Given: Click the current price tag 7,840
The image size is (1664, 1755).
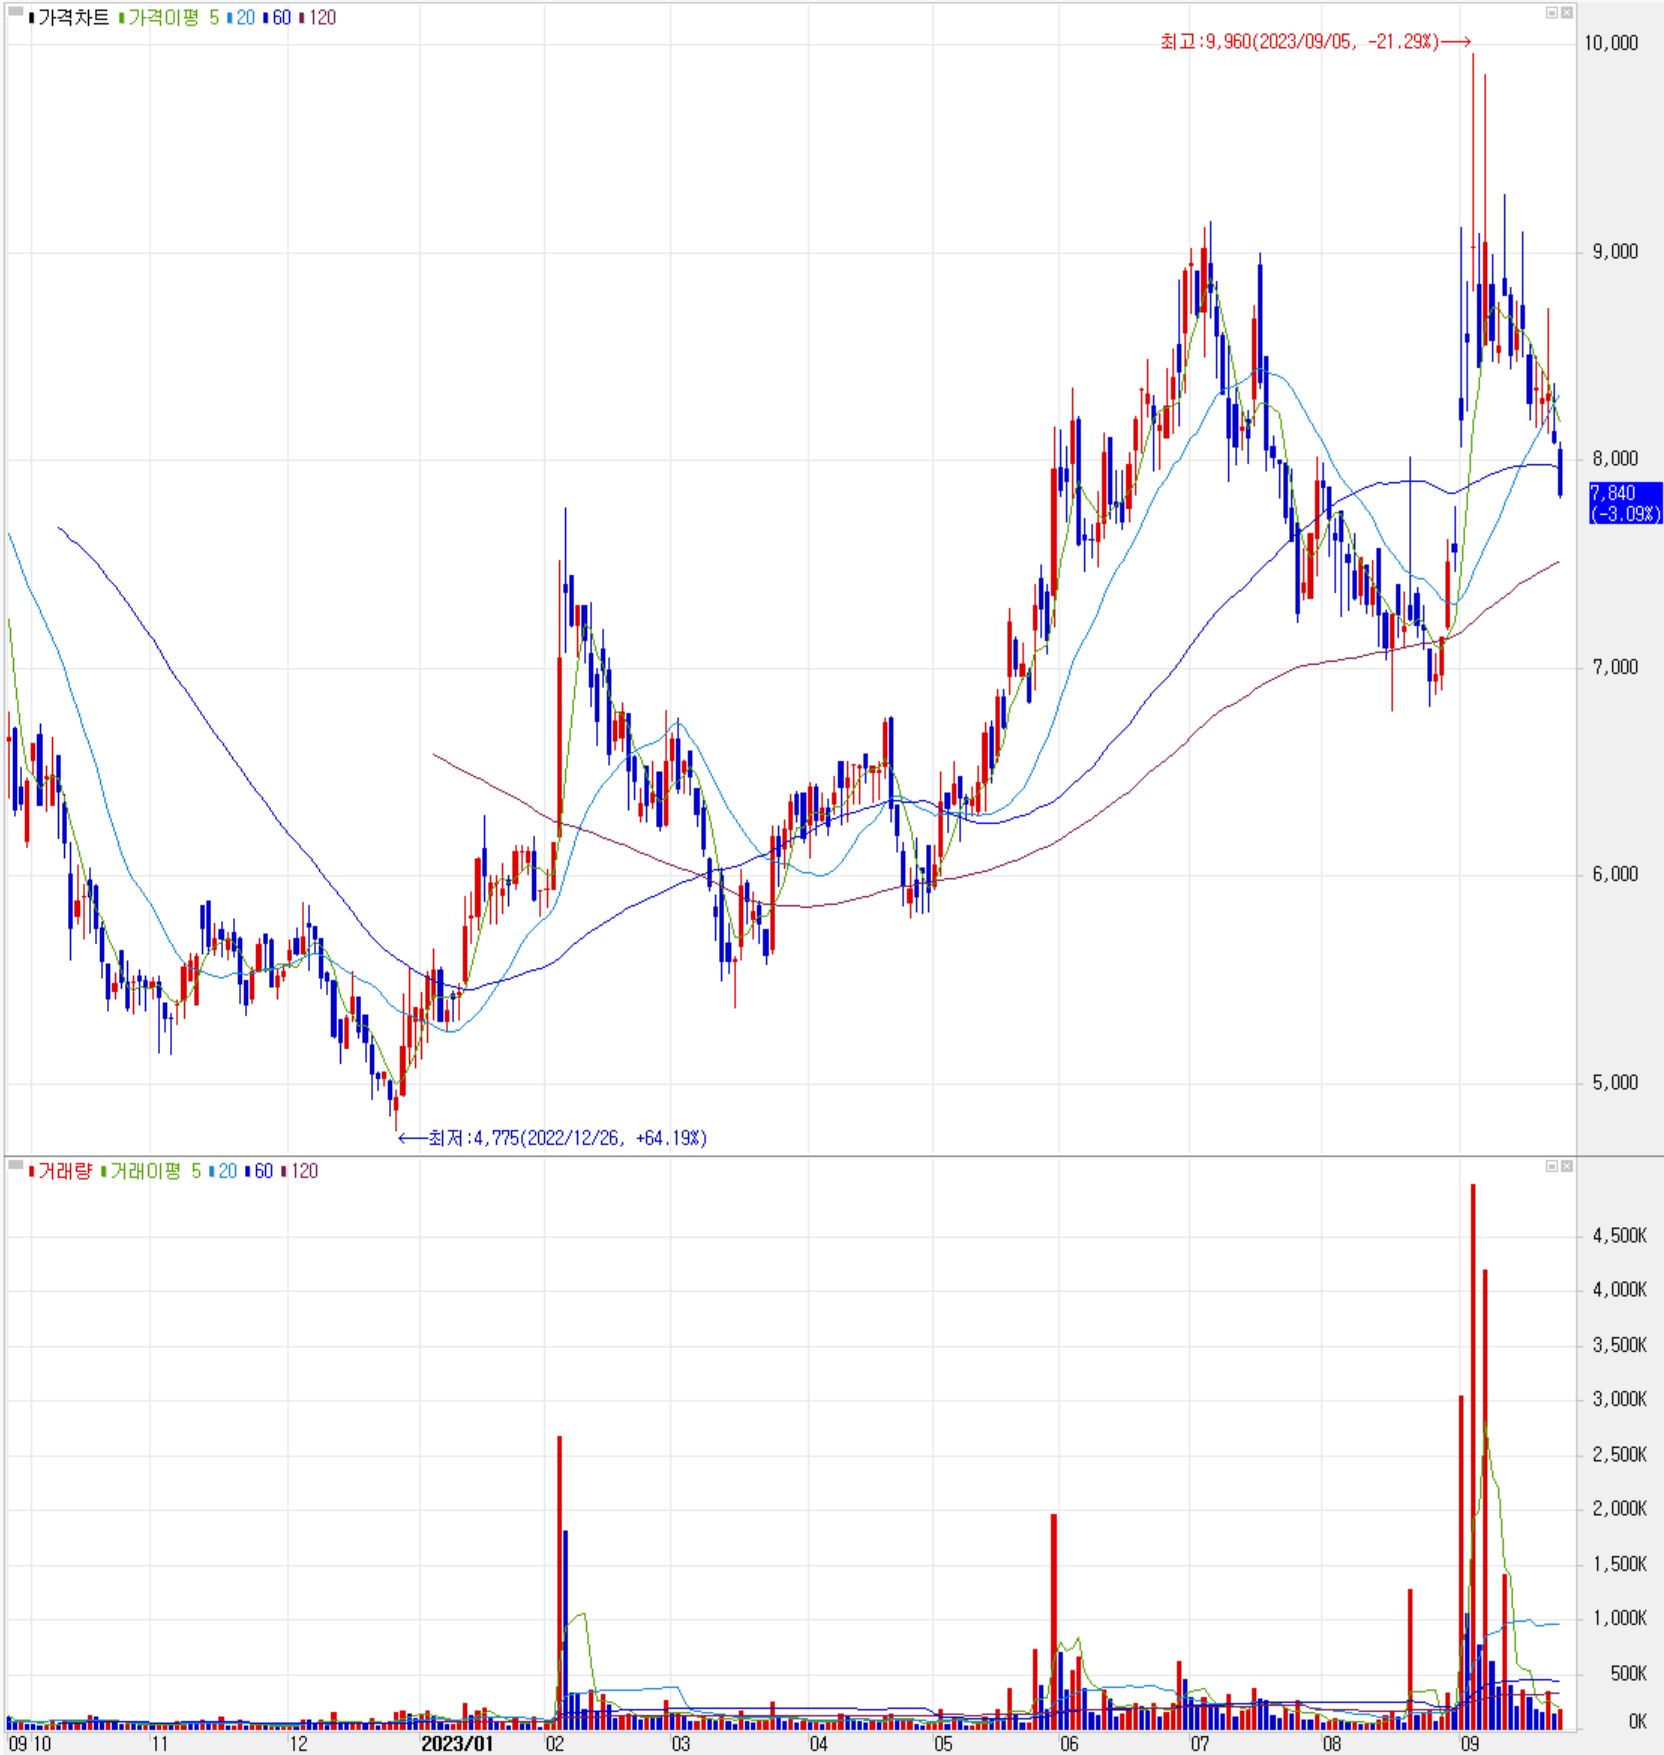Looking at the screenshot, I should [x=1625, y=503].
